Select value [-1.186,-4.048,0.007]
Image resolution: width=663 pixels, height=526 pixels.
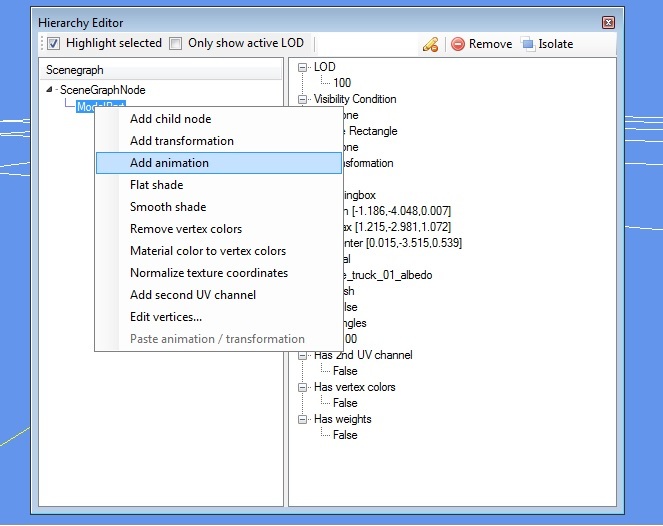(401, 211)
